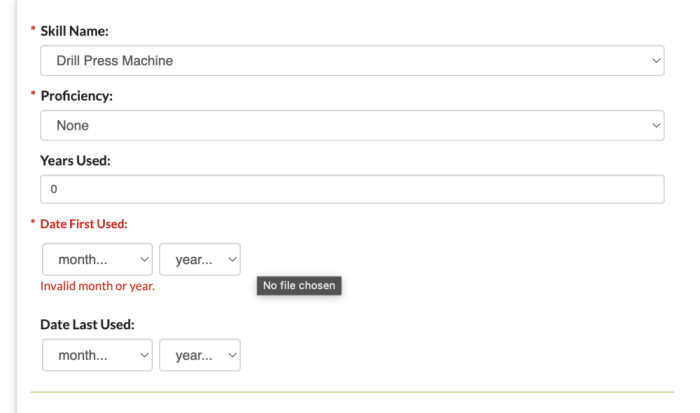Screen dimensions: 700x413
Task: Click the red Date First Used label
Action: tap(83, 224)
